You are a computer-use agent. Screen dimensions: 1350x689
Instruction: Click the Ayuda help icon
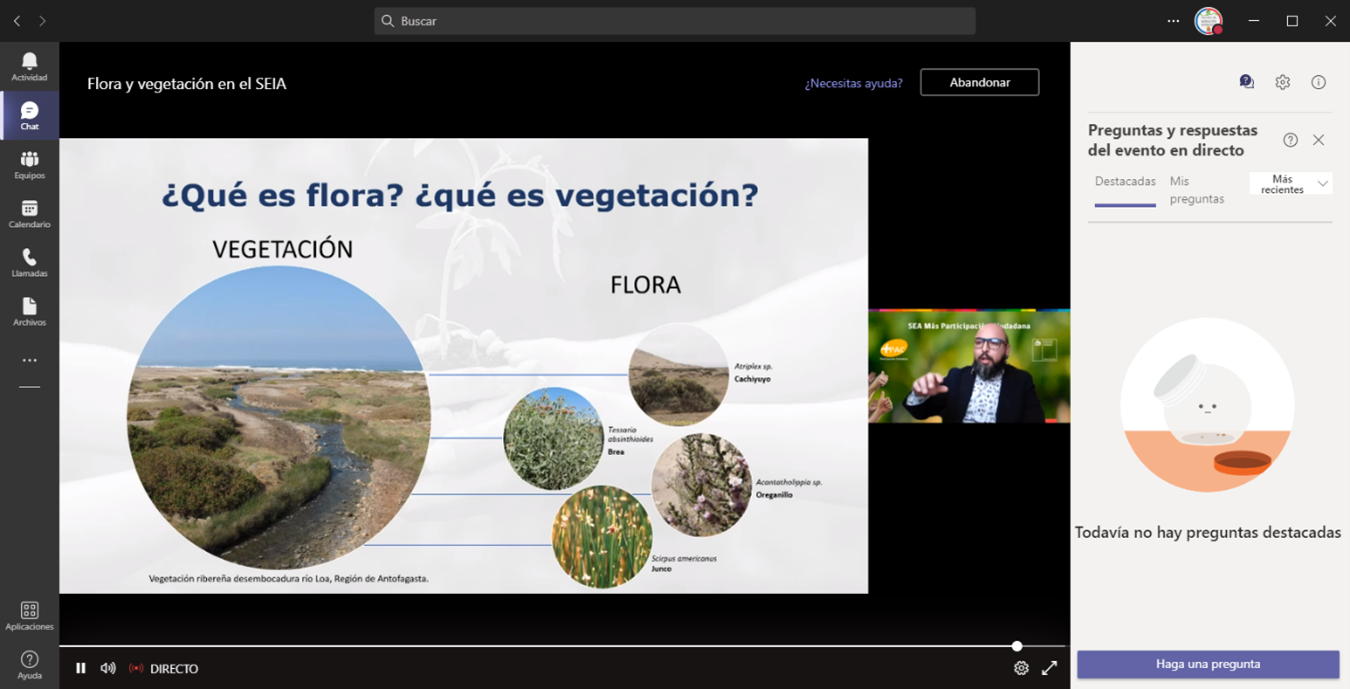tap(29, 664)
